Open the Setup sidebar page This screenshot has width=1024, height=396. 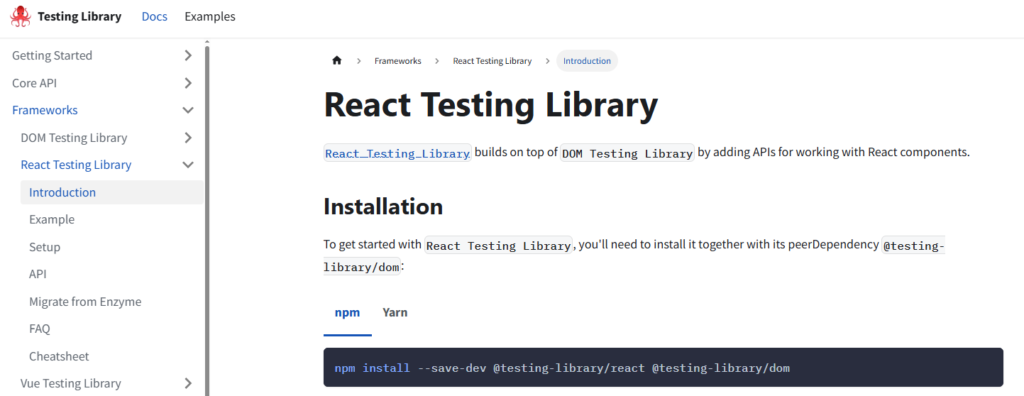[44, 247]
